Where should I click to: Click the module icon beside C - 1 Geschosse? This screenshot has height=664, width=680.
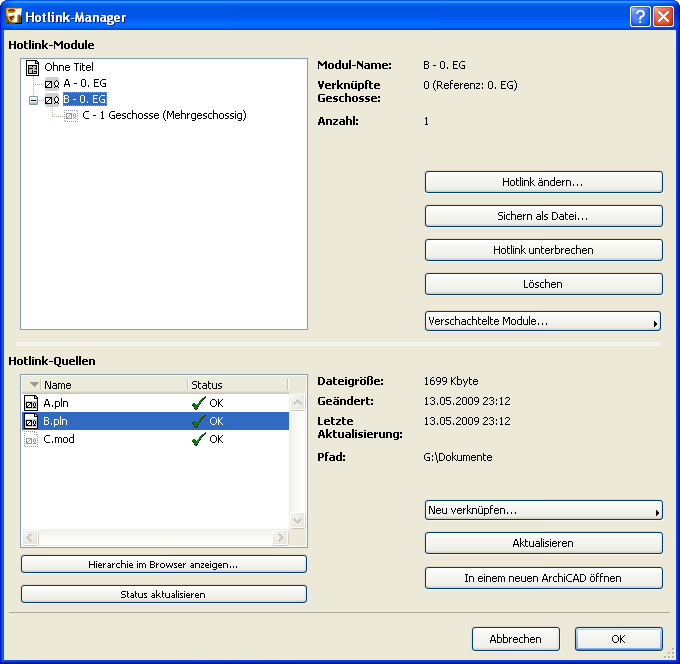pyautogui.click(x=71, y=116)
